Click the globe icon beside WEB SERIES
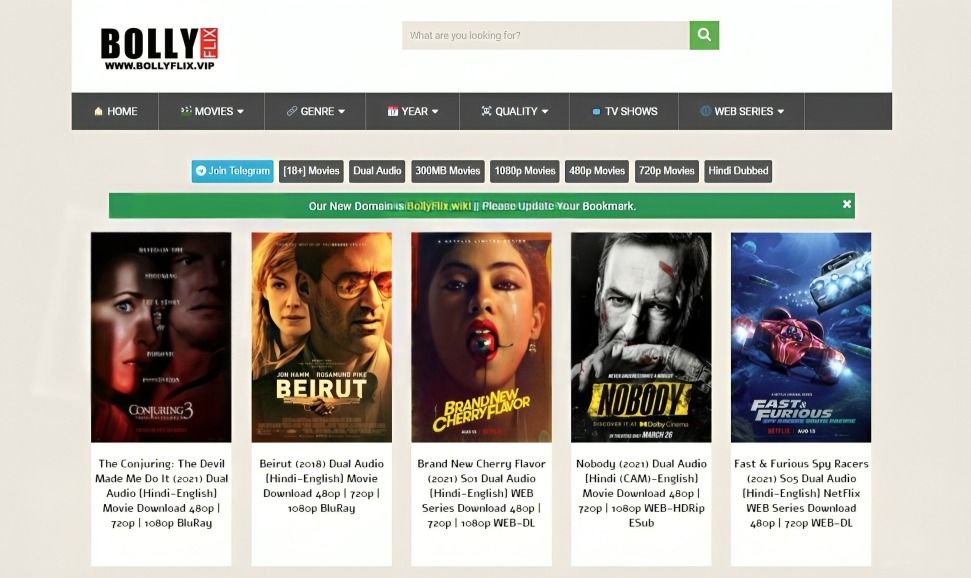Image resolution: width=971 pixels, height=578 pixels. tap(705, 111)
